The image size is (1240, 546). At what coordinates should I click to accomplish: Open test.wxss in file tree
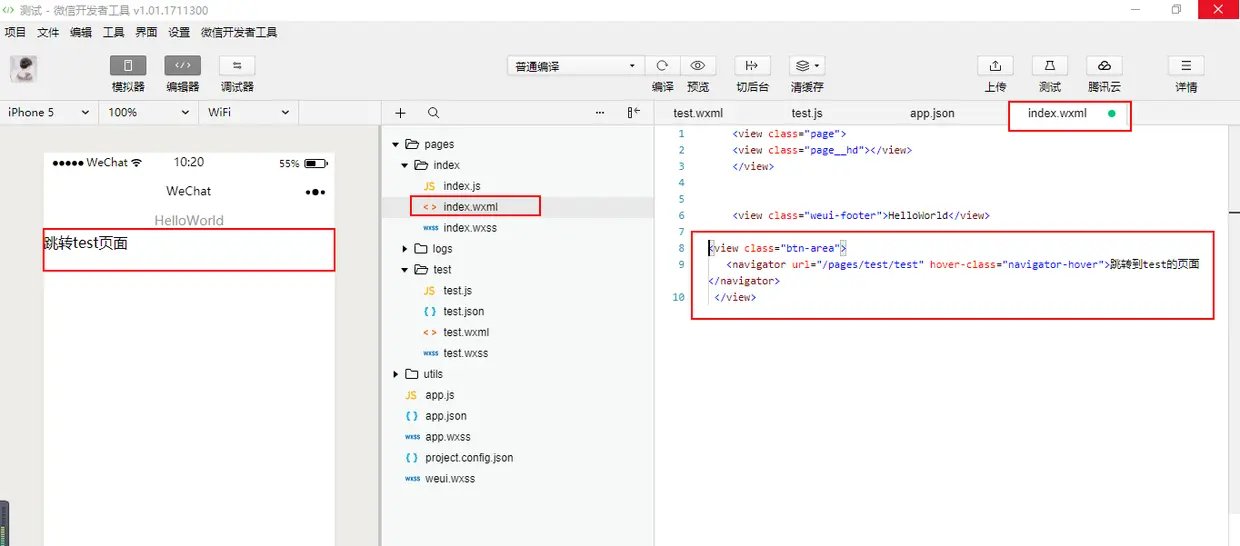coord(466,353)
